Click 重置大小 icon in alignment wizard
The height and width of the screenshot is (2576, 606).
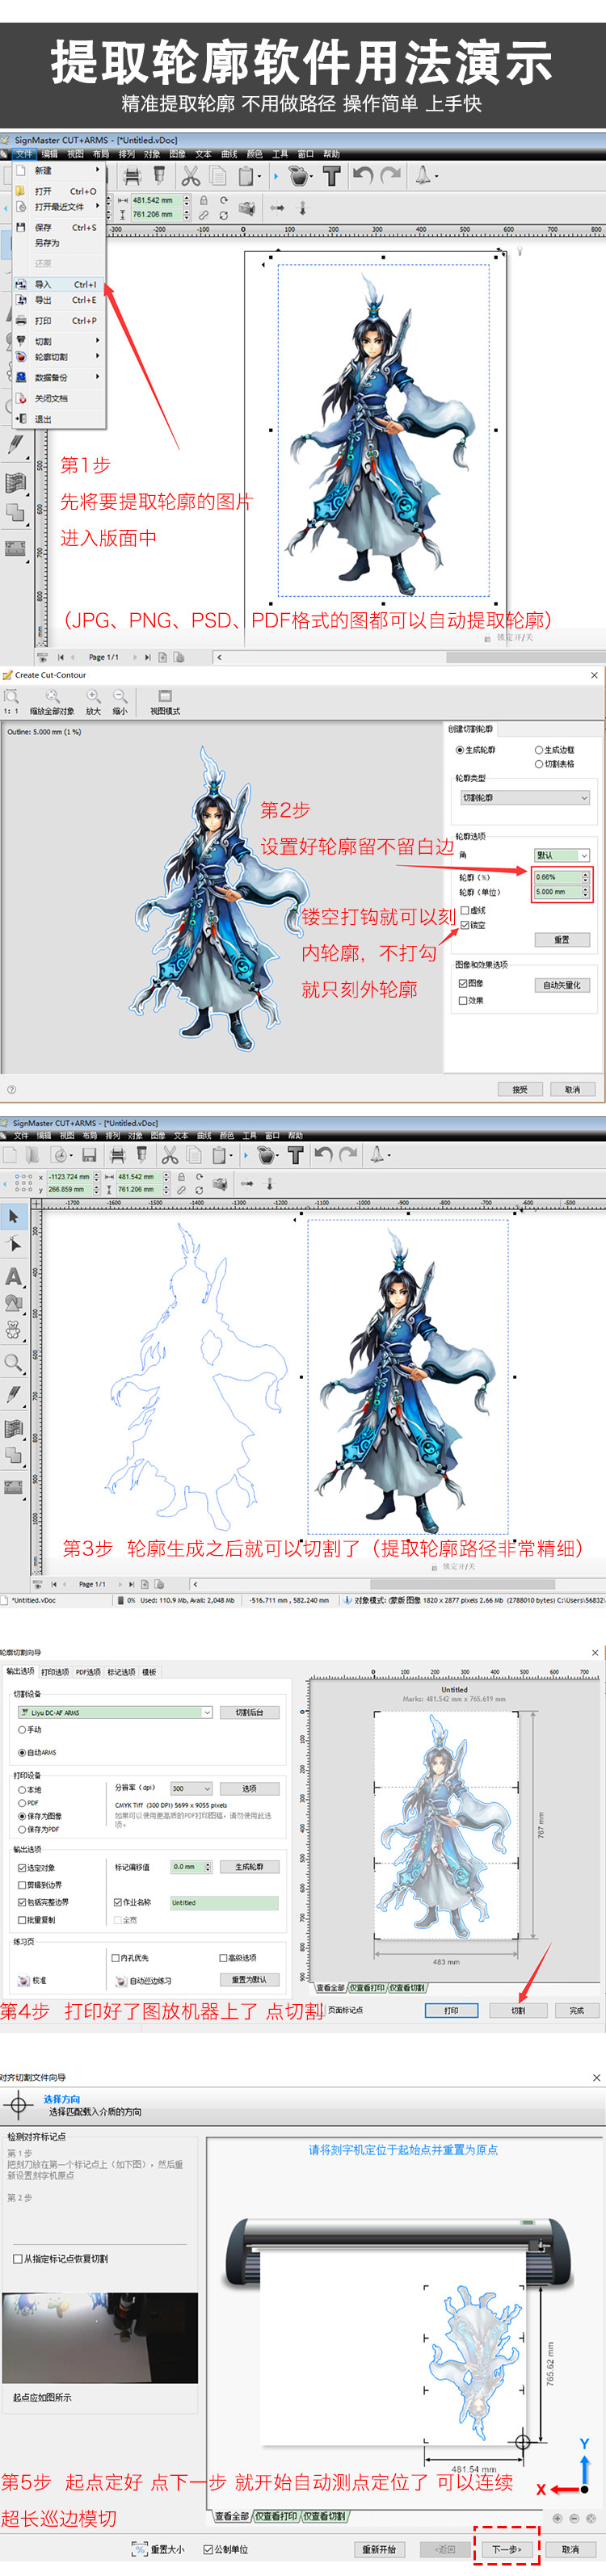coord(140,2549)
